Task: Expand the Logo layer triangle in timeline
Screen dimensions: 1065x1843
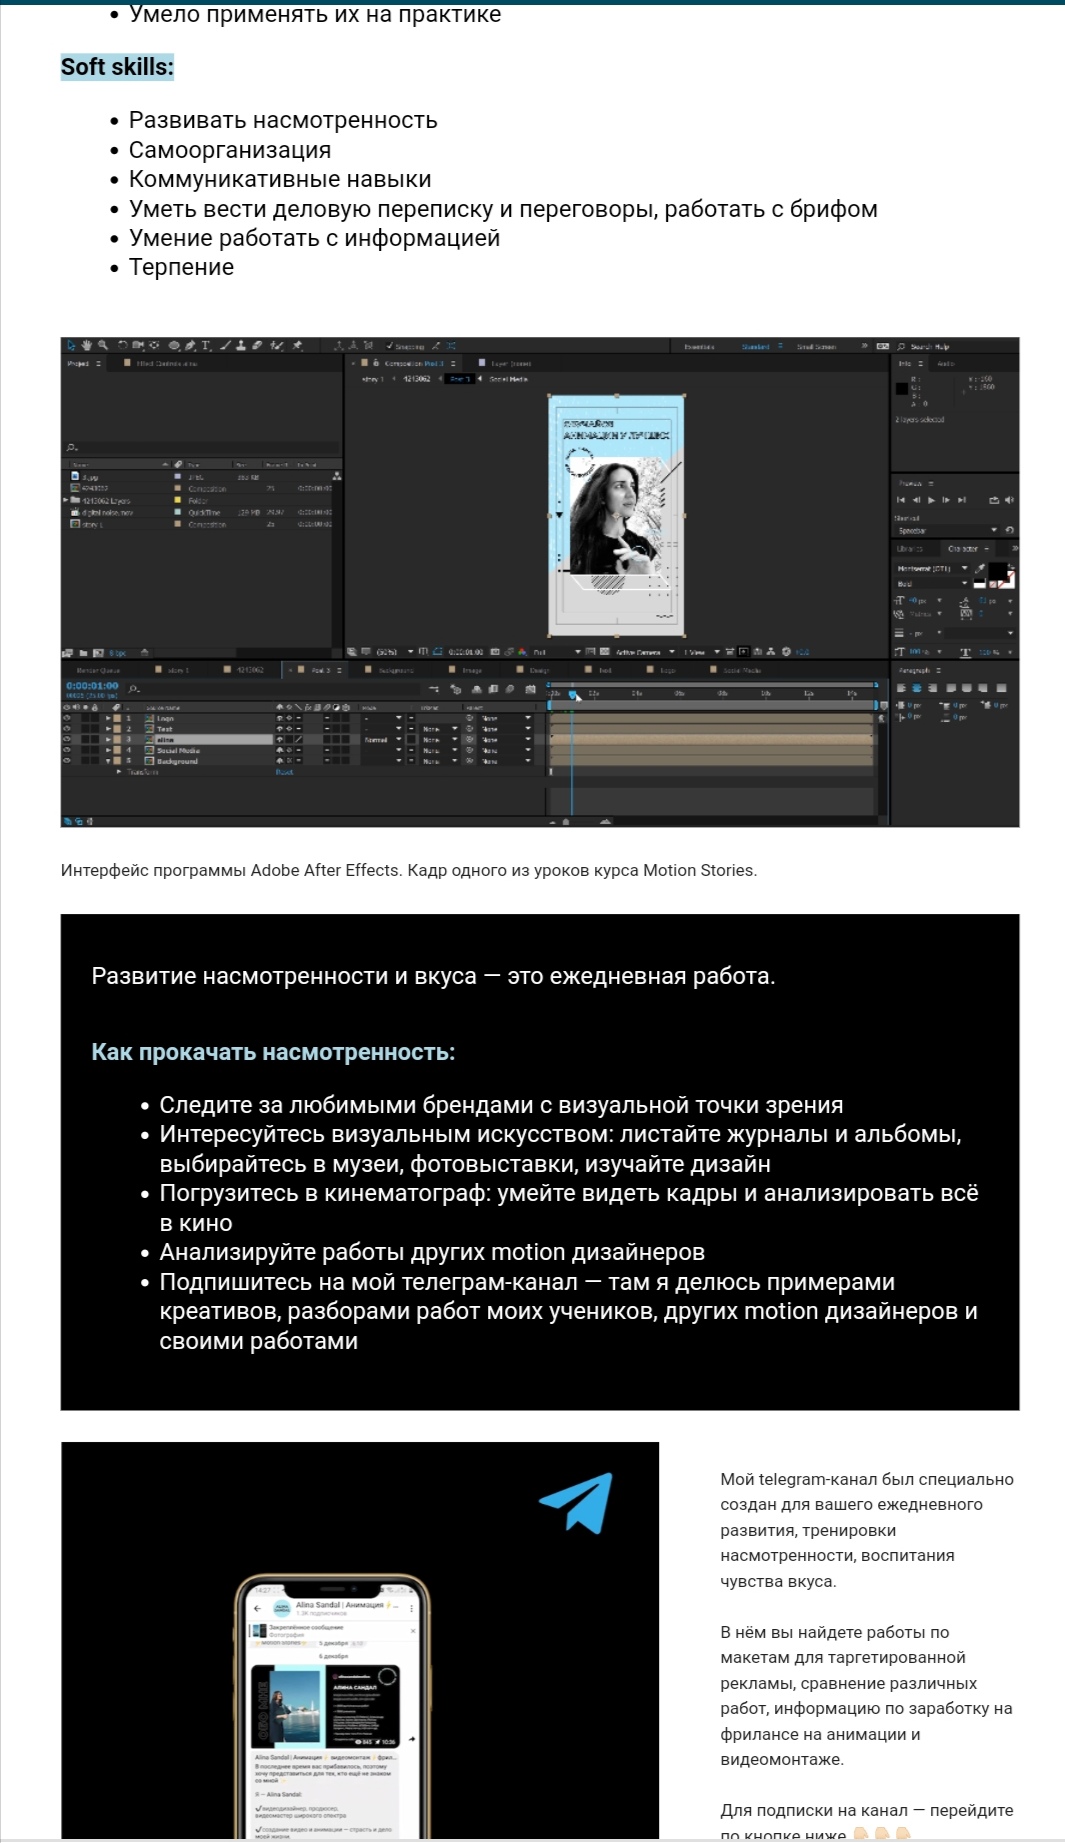Action: 109,718
